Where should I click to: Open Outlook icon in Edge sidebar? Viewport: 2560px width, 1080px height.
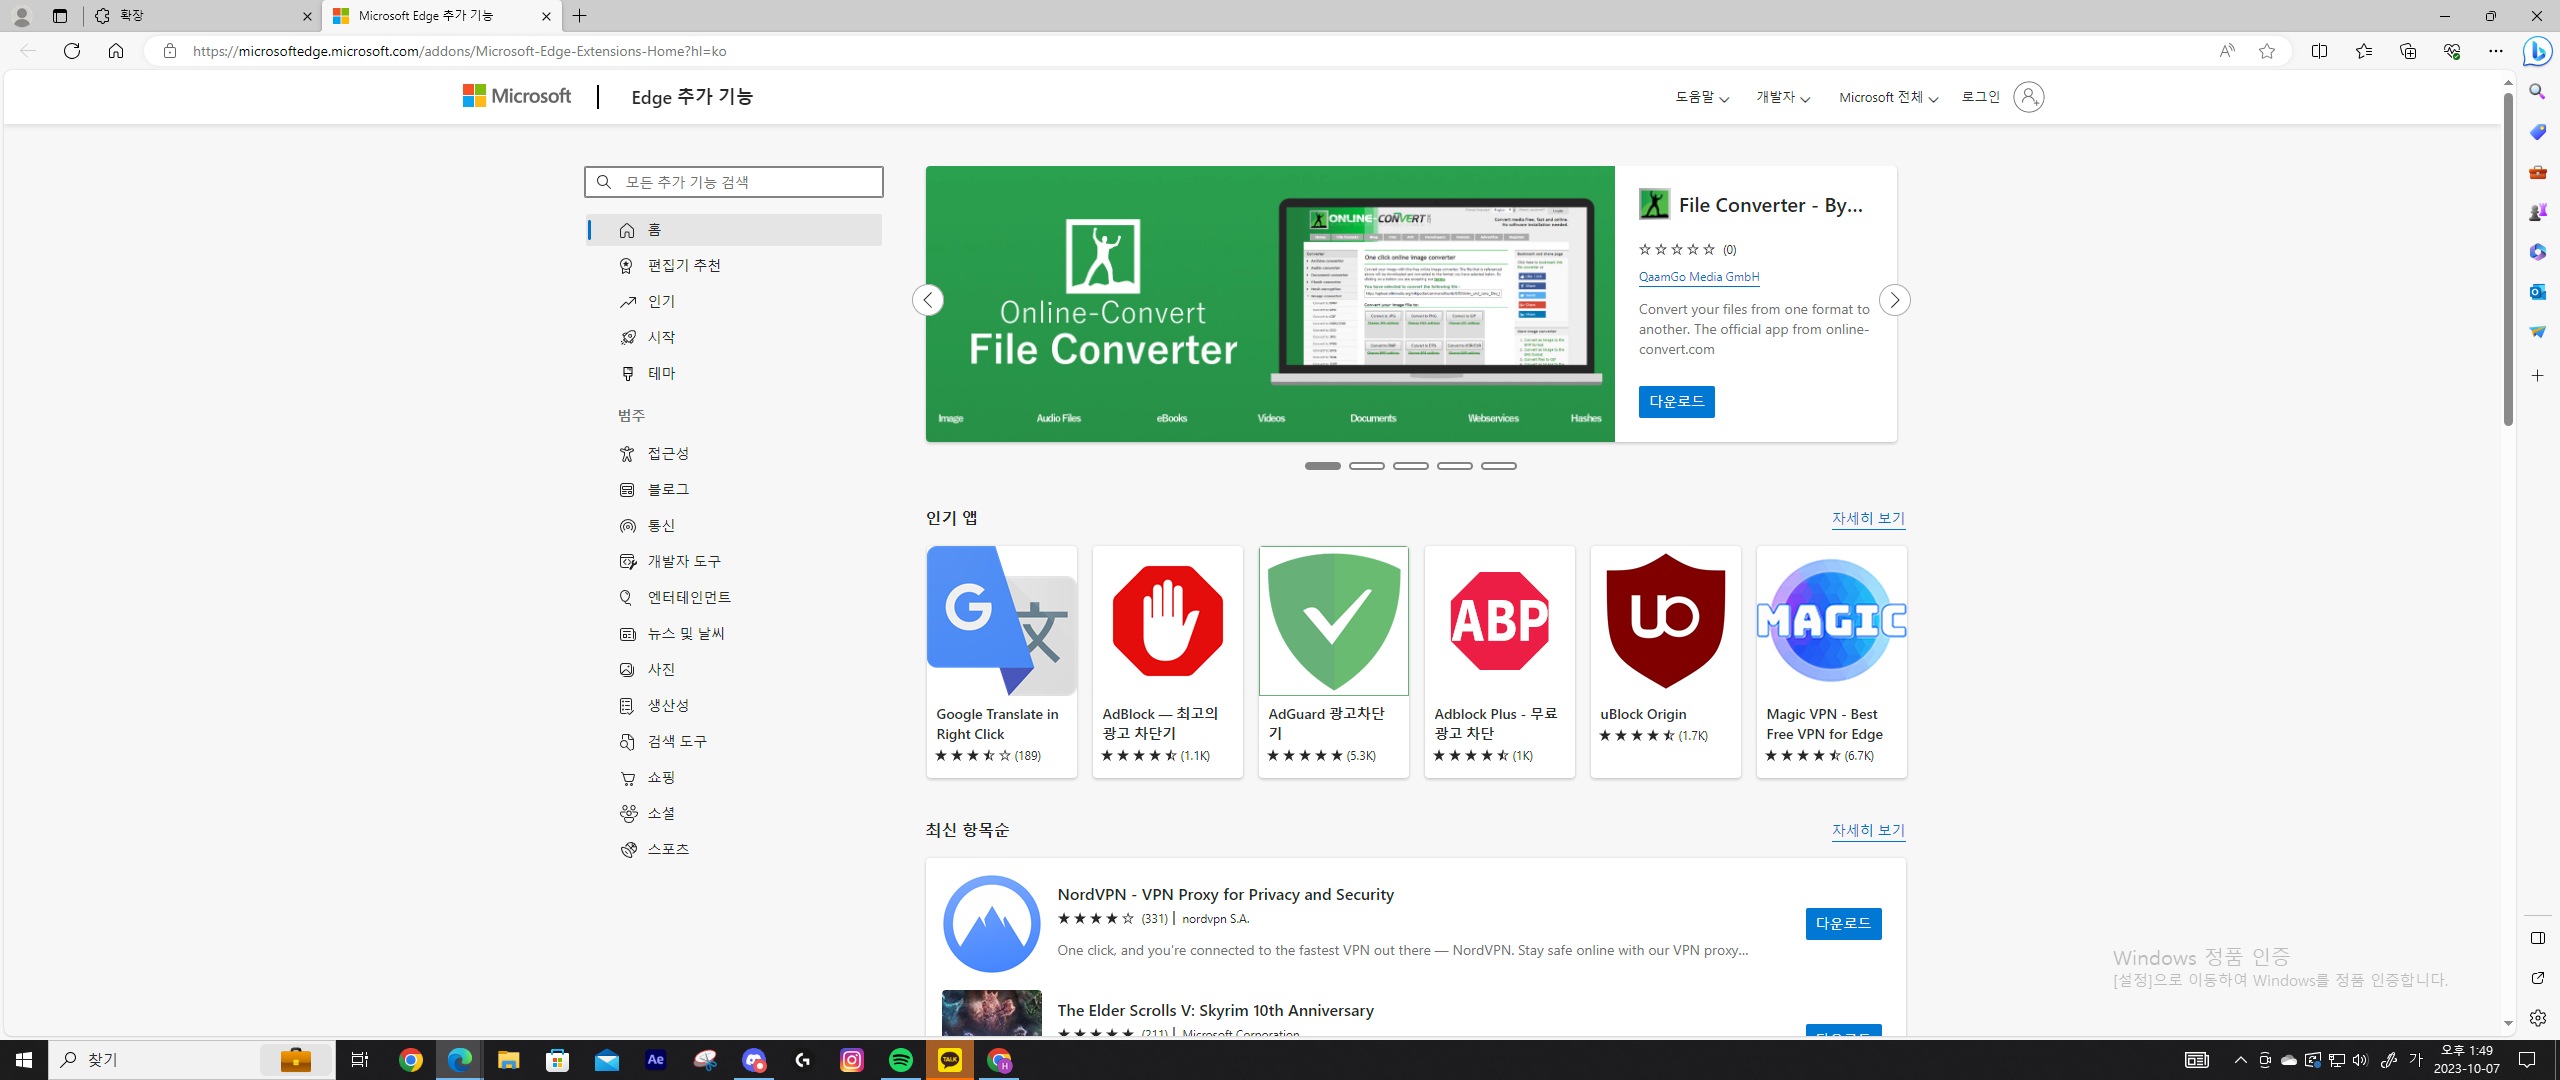point(2537,291)
